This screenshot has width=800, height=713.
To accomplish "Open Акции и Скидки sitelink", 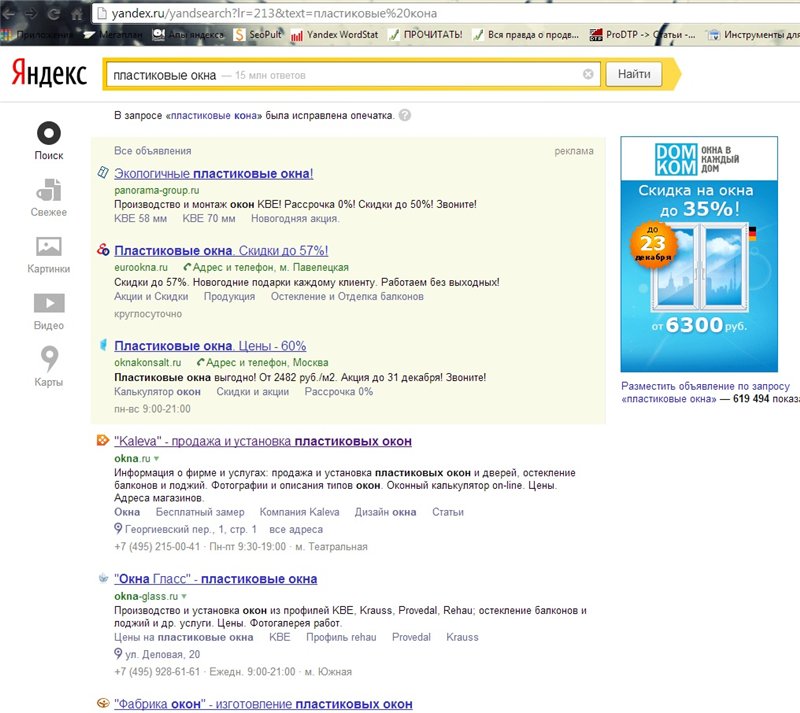I will (x=151, y=297).
